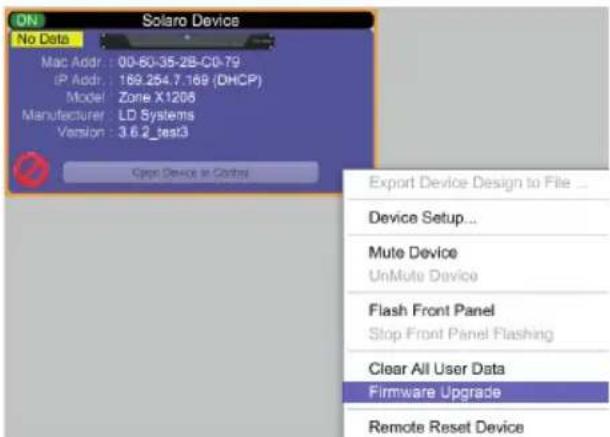Click the IP address 169.254.7.169 (DHCP)
The width and height of the screenshot is (610, 437).
(190, 81)
